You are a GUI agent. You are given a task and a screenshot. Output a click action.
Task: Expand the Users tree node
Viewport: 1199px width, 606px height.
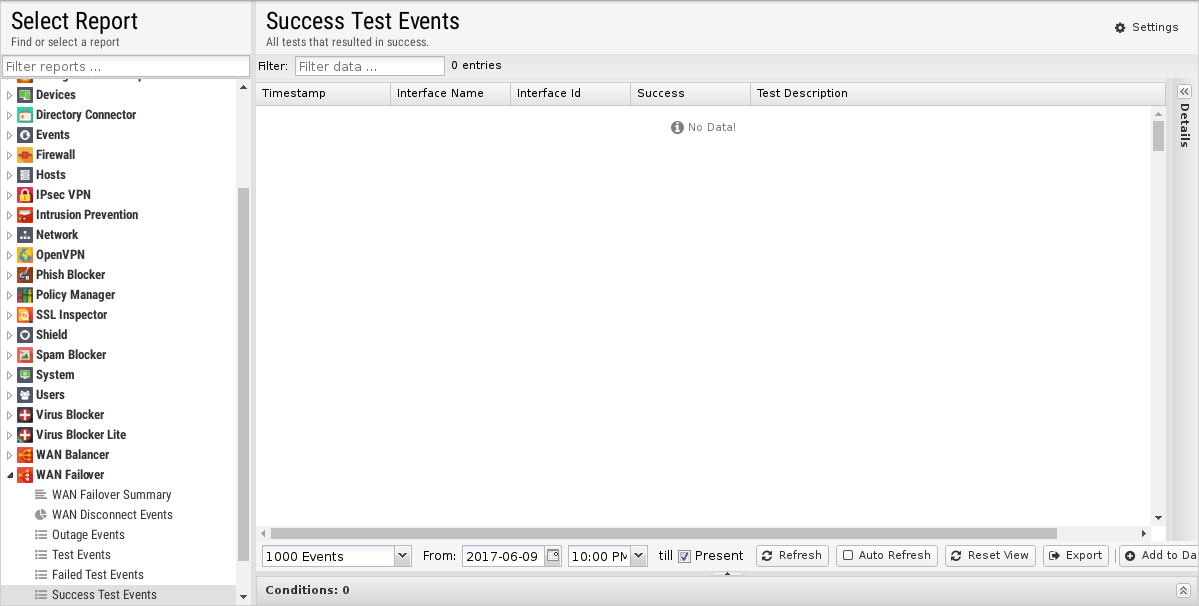coord(9,395)
